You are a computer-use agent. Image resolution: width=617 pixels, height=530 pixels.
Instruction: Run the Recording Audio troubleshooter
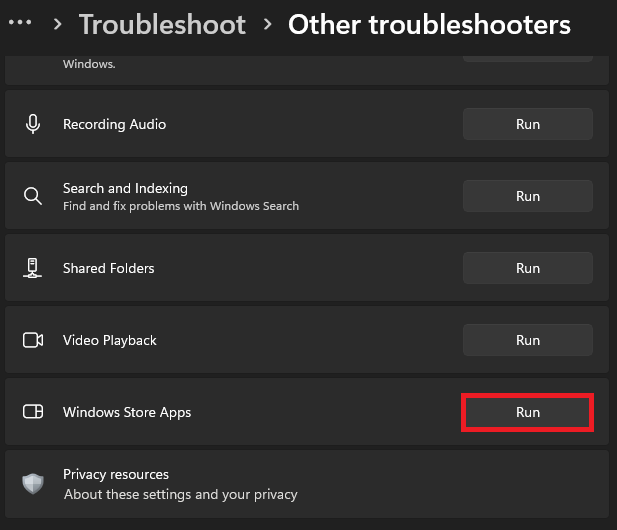click(527, 124)
